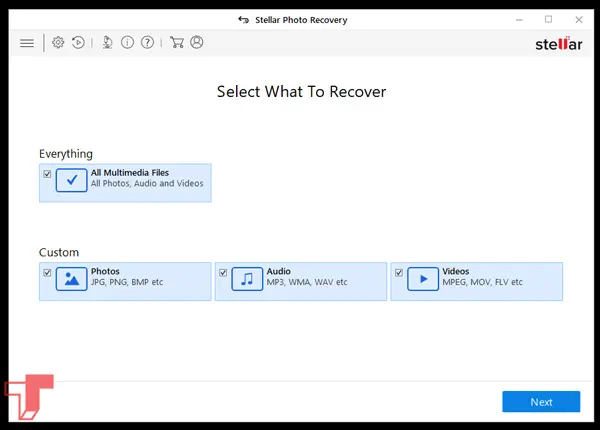The width and height of the screenshot is (600, 430).
Task: Click the All Multimedia Files checkmark icon
Action: click(x=72, y=181)
